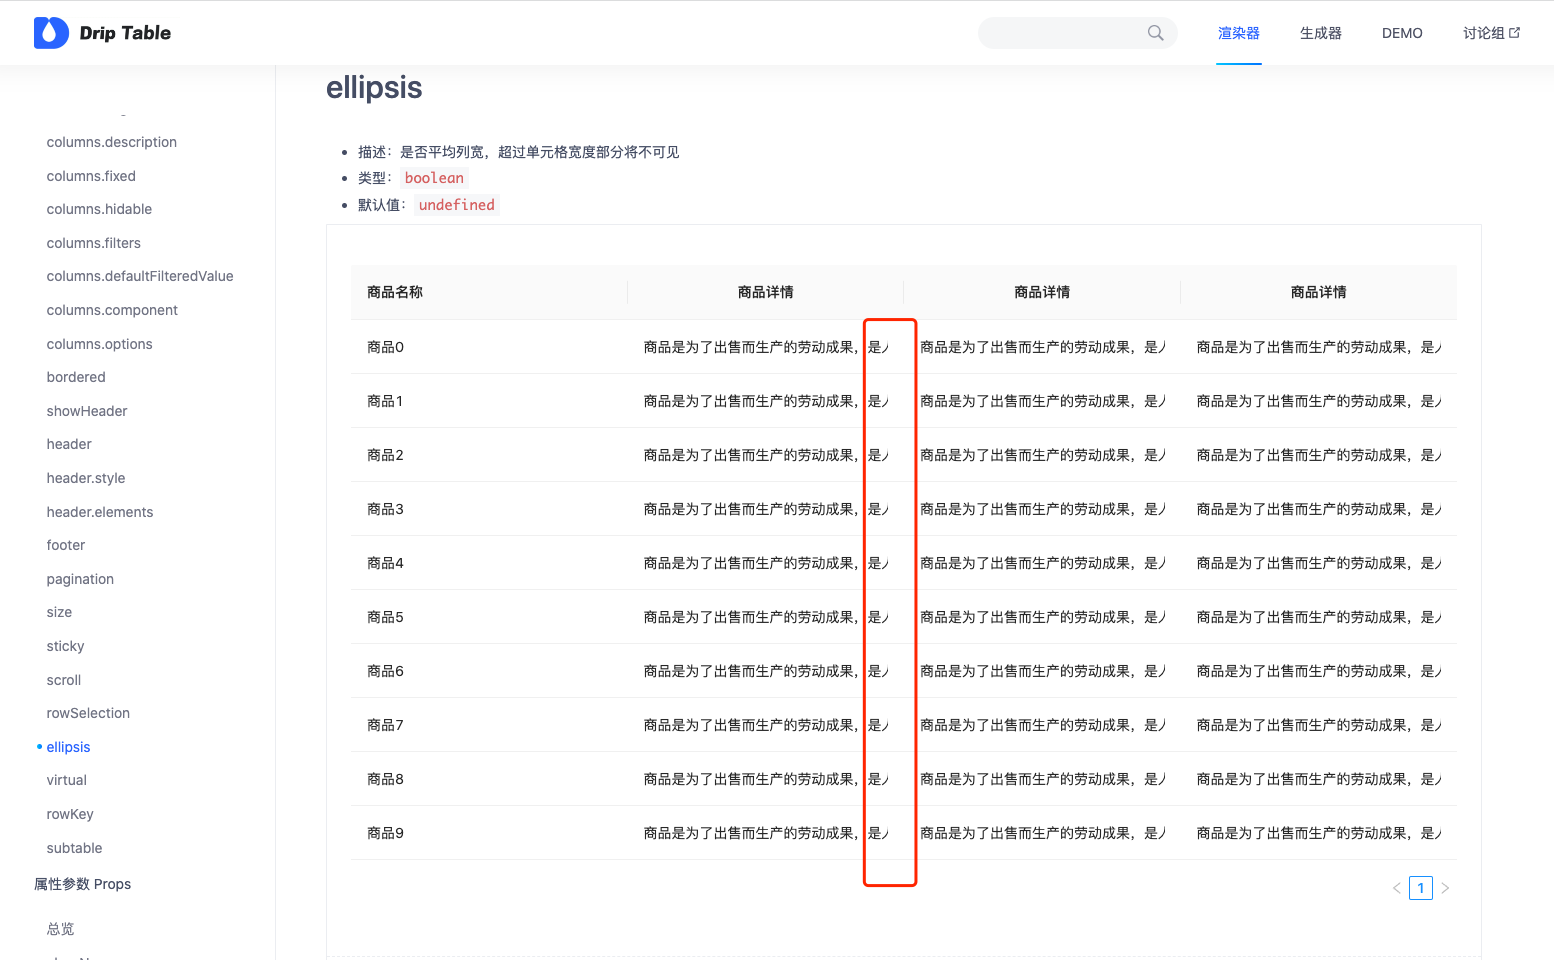Click the ellipsis page heading
1554x960 pixels.
pos(374,87)
